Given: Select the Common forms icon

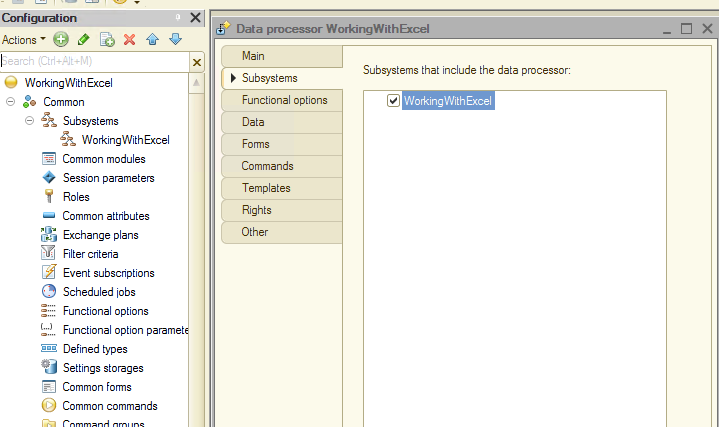Looking at the screenshot, I should [x=49, y=387].
